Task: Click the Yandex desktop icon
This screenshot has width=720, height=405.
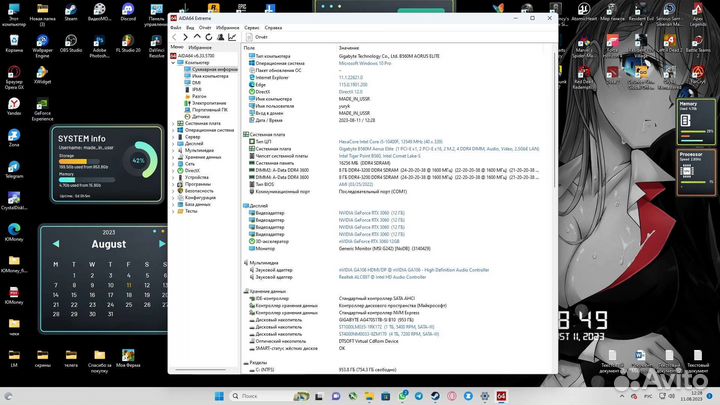Action: (14, 107)
